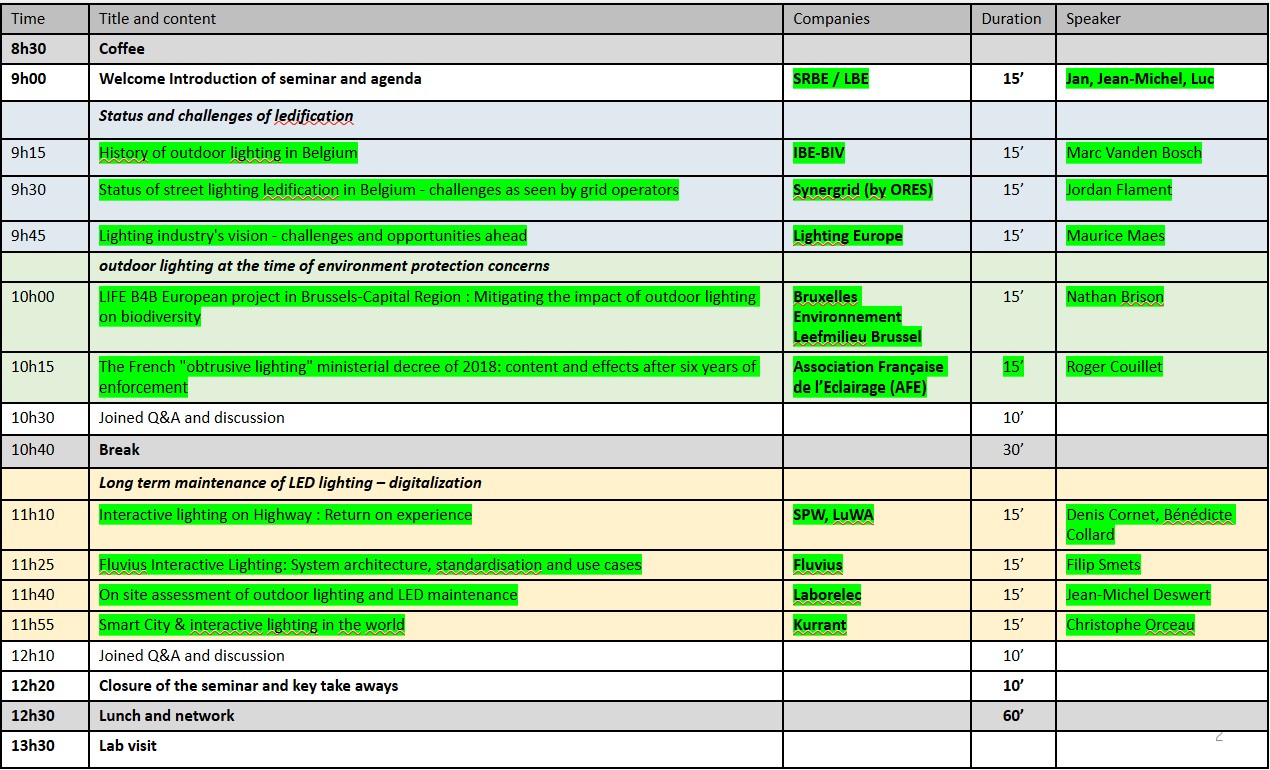Screen dimensions: 1270x770
Task: Click "Joined Q&A and discussion" in the 10h30 row
Action: point(192,418)
